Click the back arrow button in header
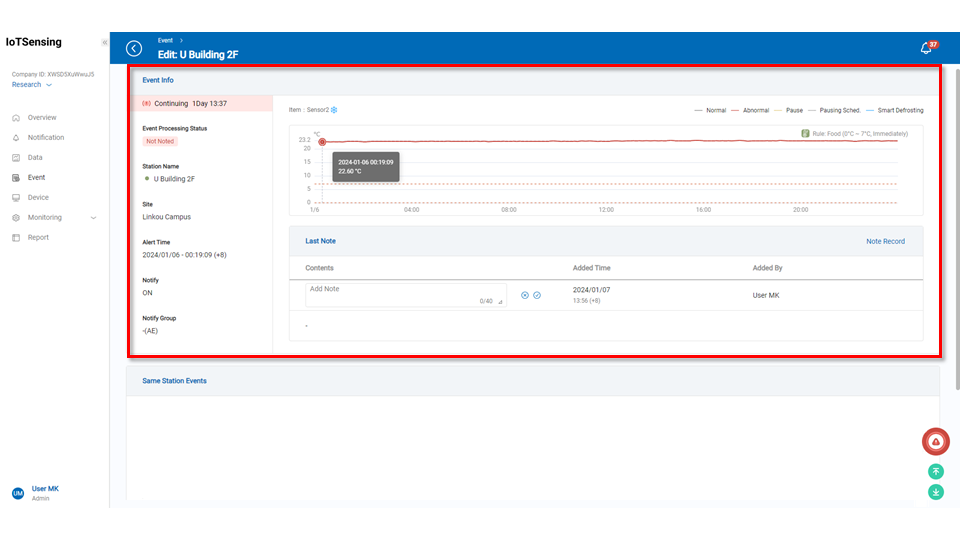960x540 pixels. click(x=134, y=48)
